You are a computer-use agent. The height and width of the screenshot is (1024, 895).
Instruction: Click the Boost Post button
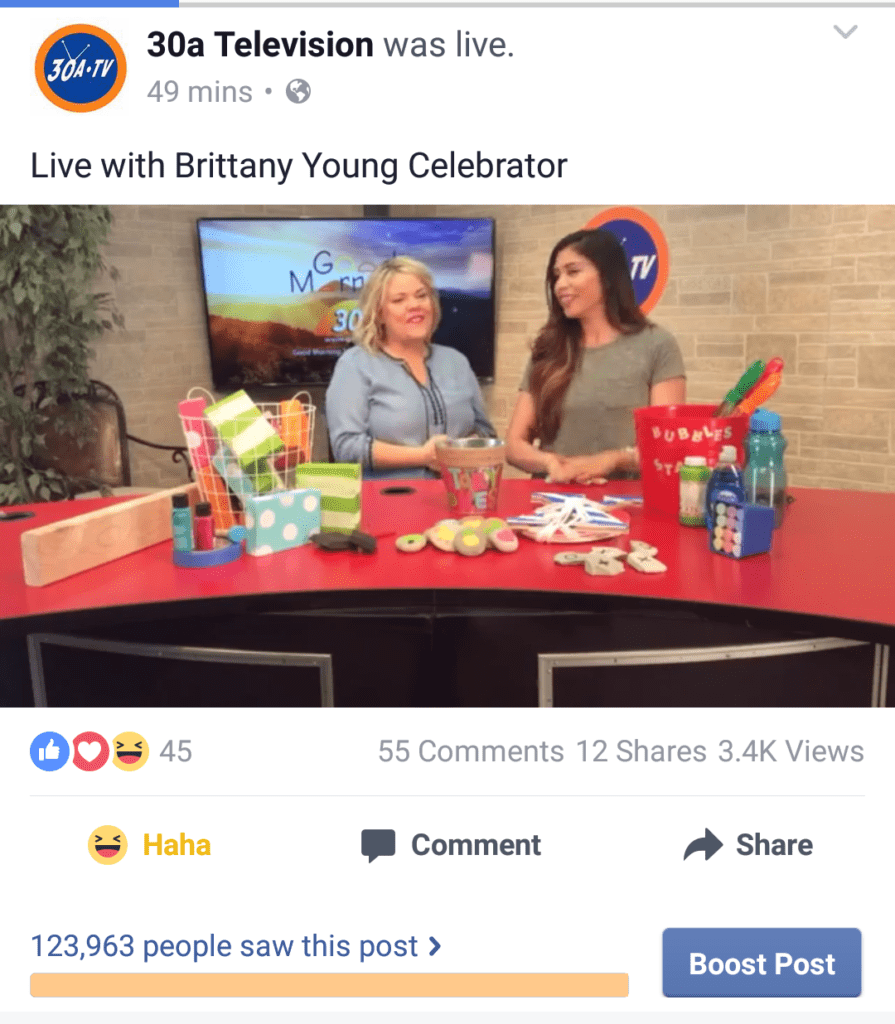762,963
